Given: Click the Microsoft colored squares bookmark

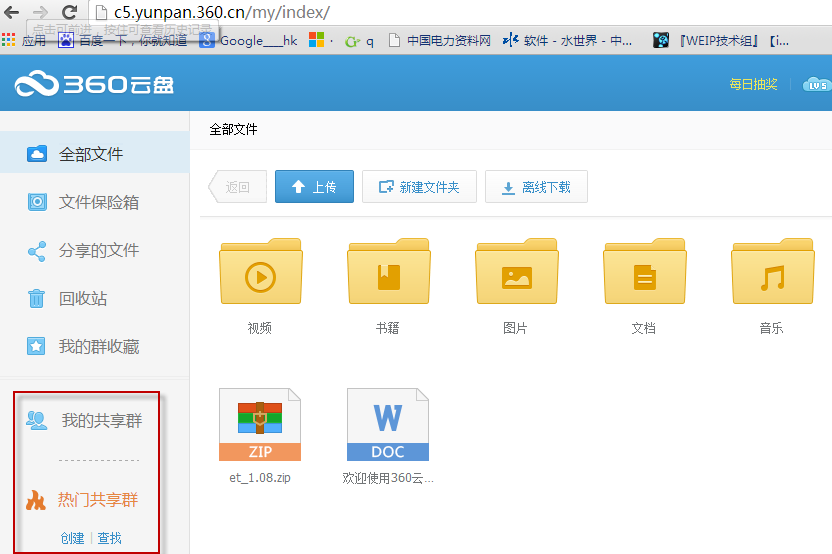Looking at the screenshot, I should 317,40.
